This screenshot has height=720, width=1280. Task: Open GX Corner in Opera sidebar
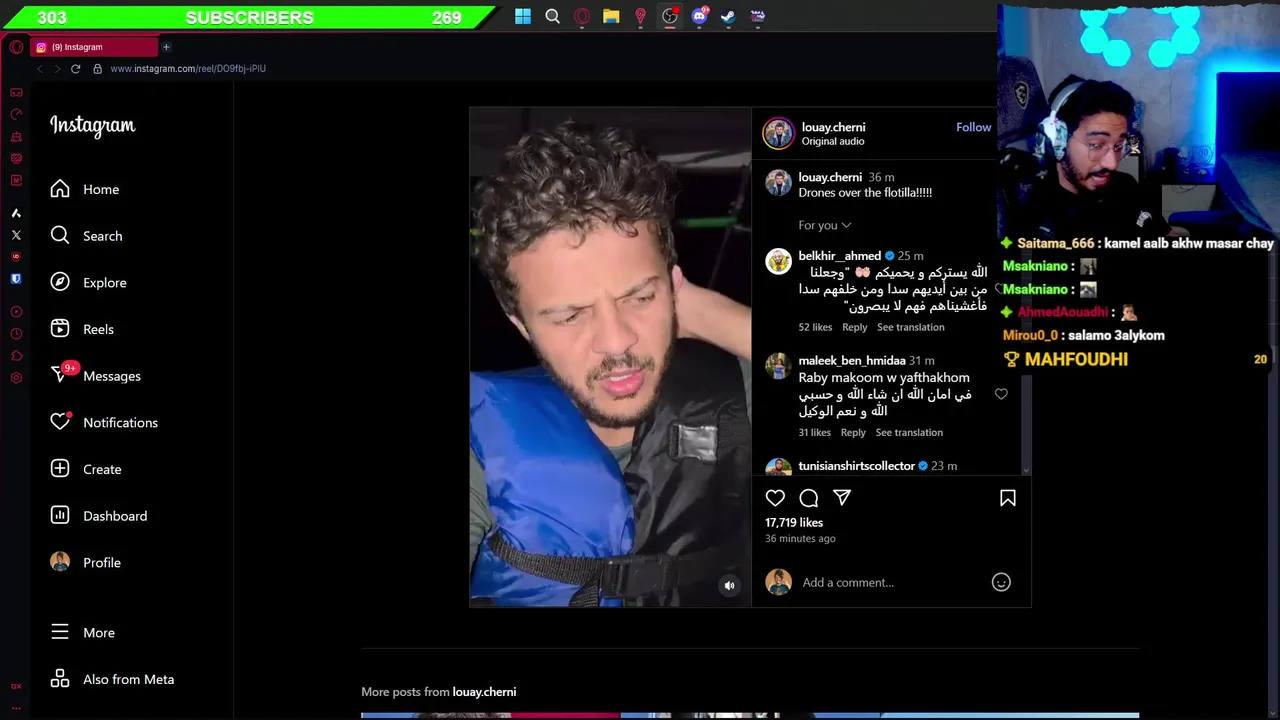(x=16, y=686)
